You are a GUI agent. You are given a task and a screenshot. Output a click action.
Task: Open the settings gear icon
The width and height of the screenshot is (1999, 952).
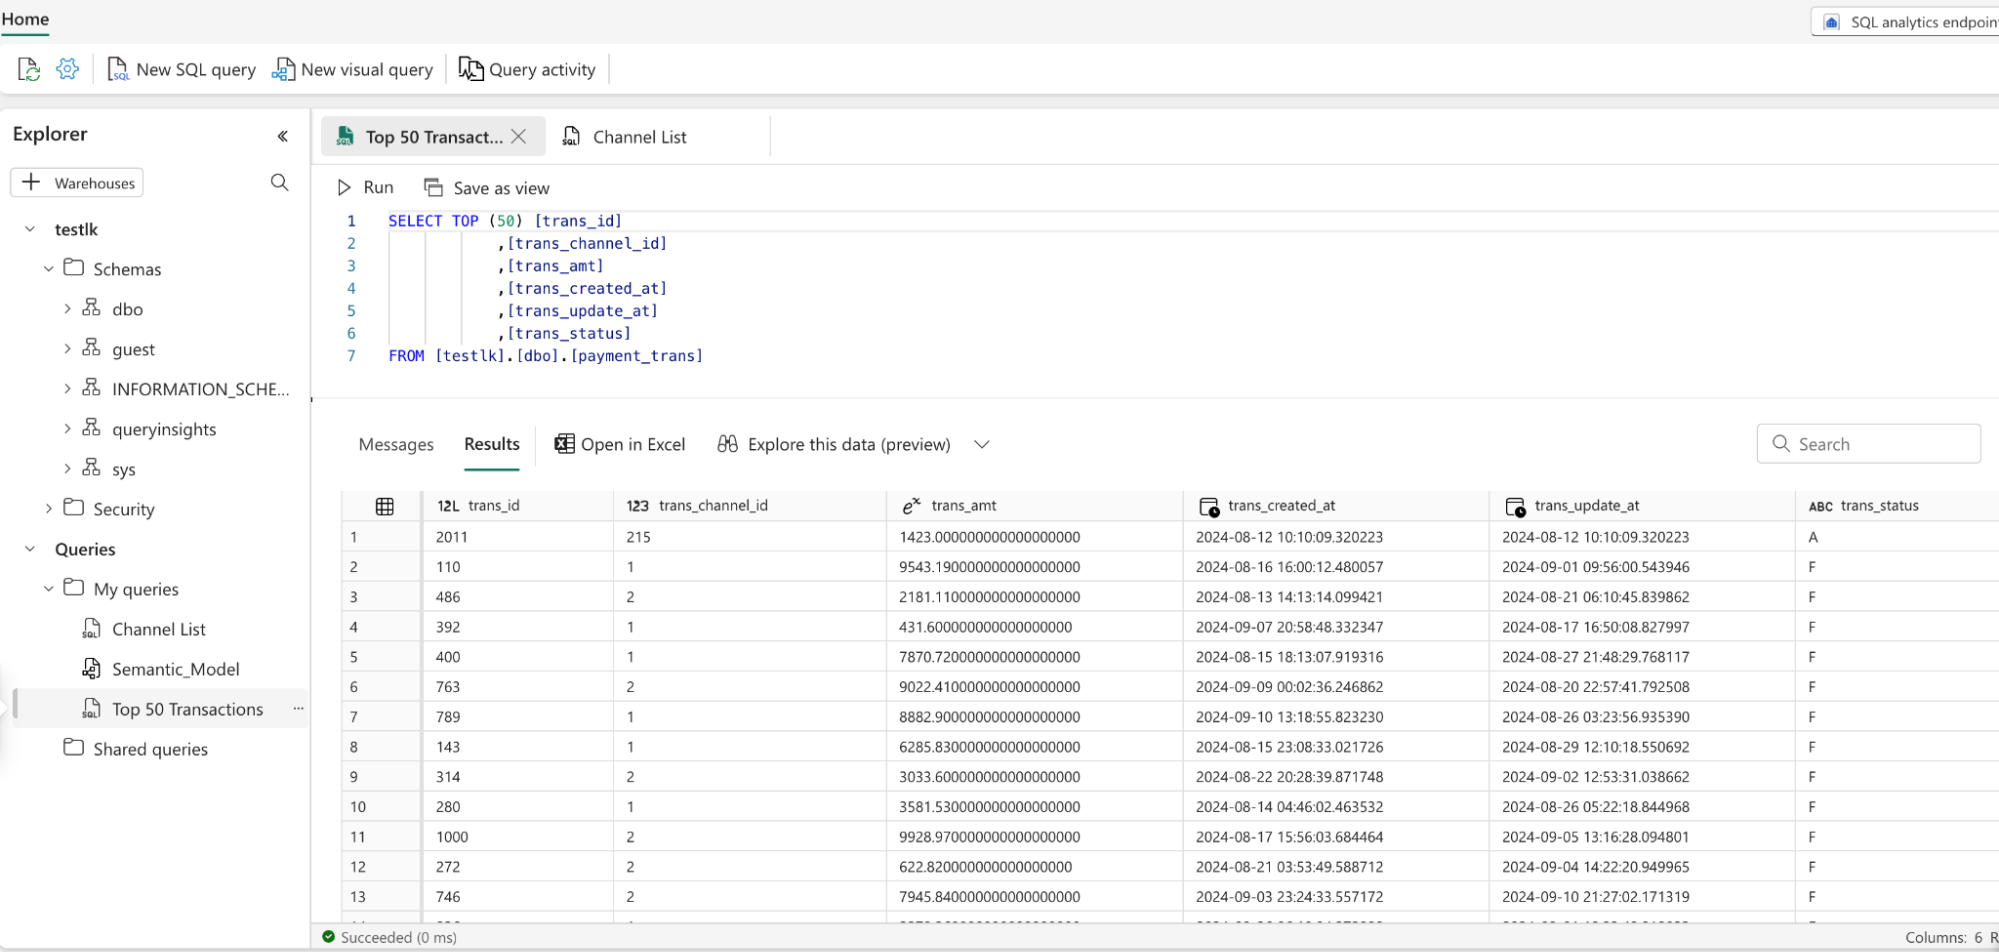pos(66,68)
